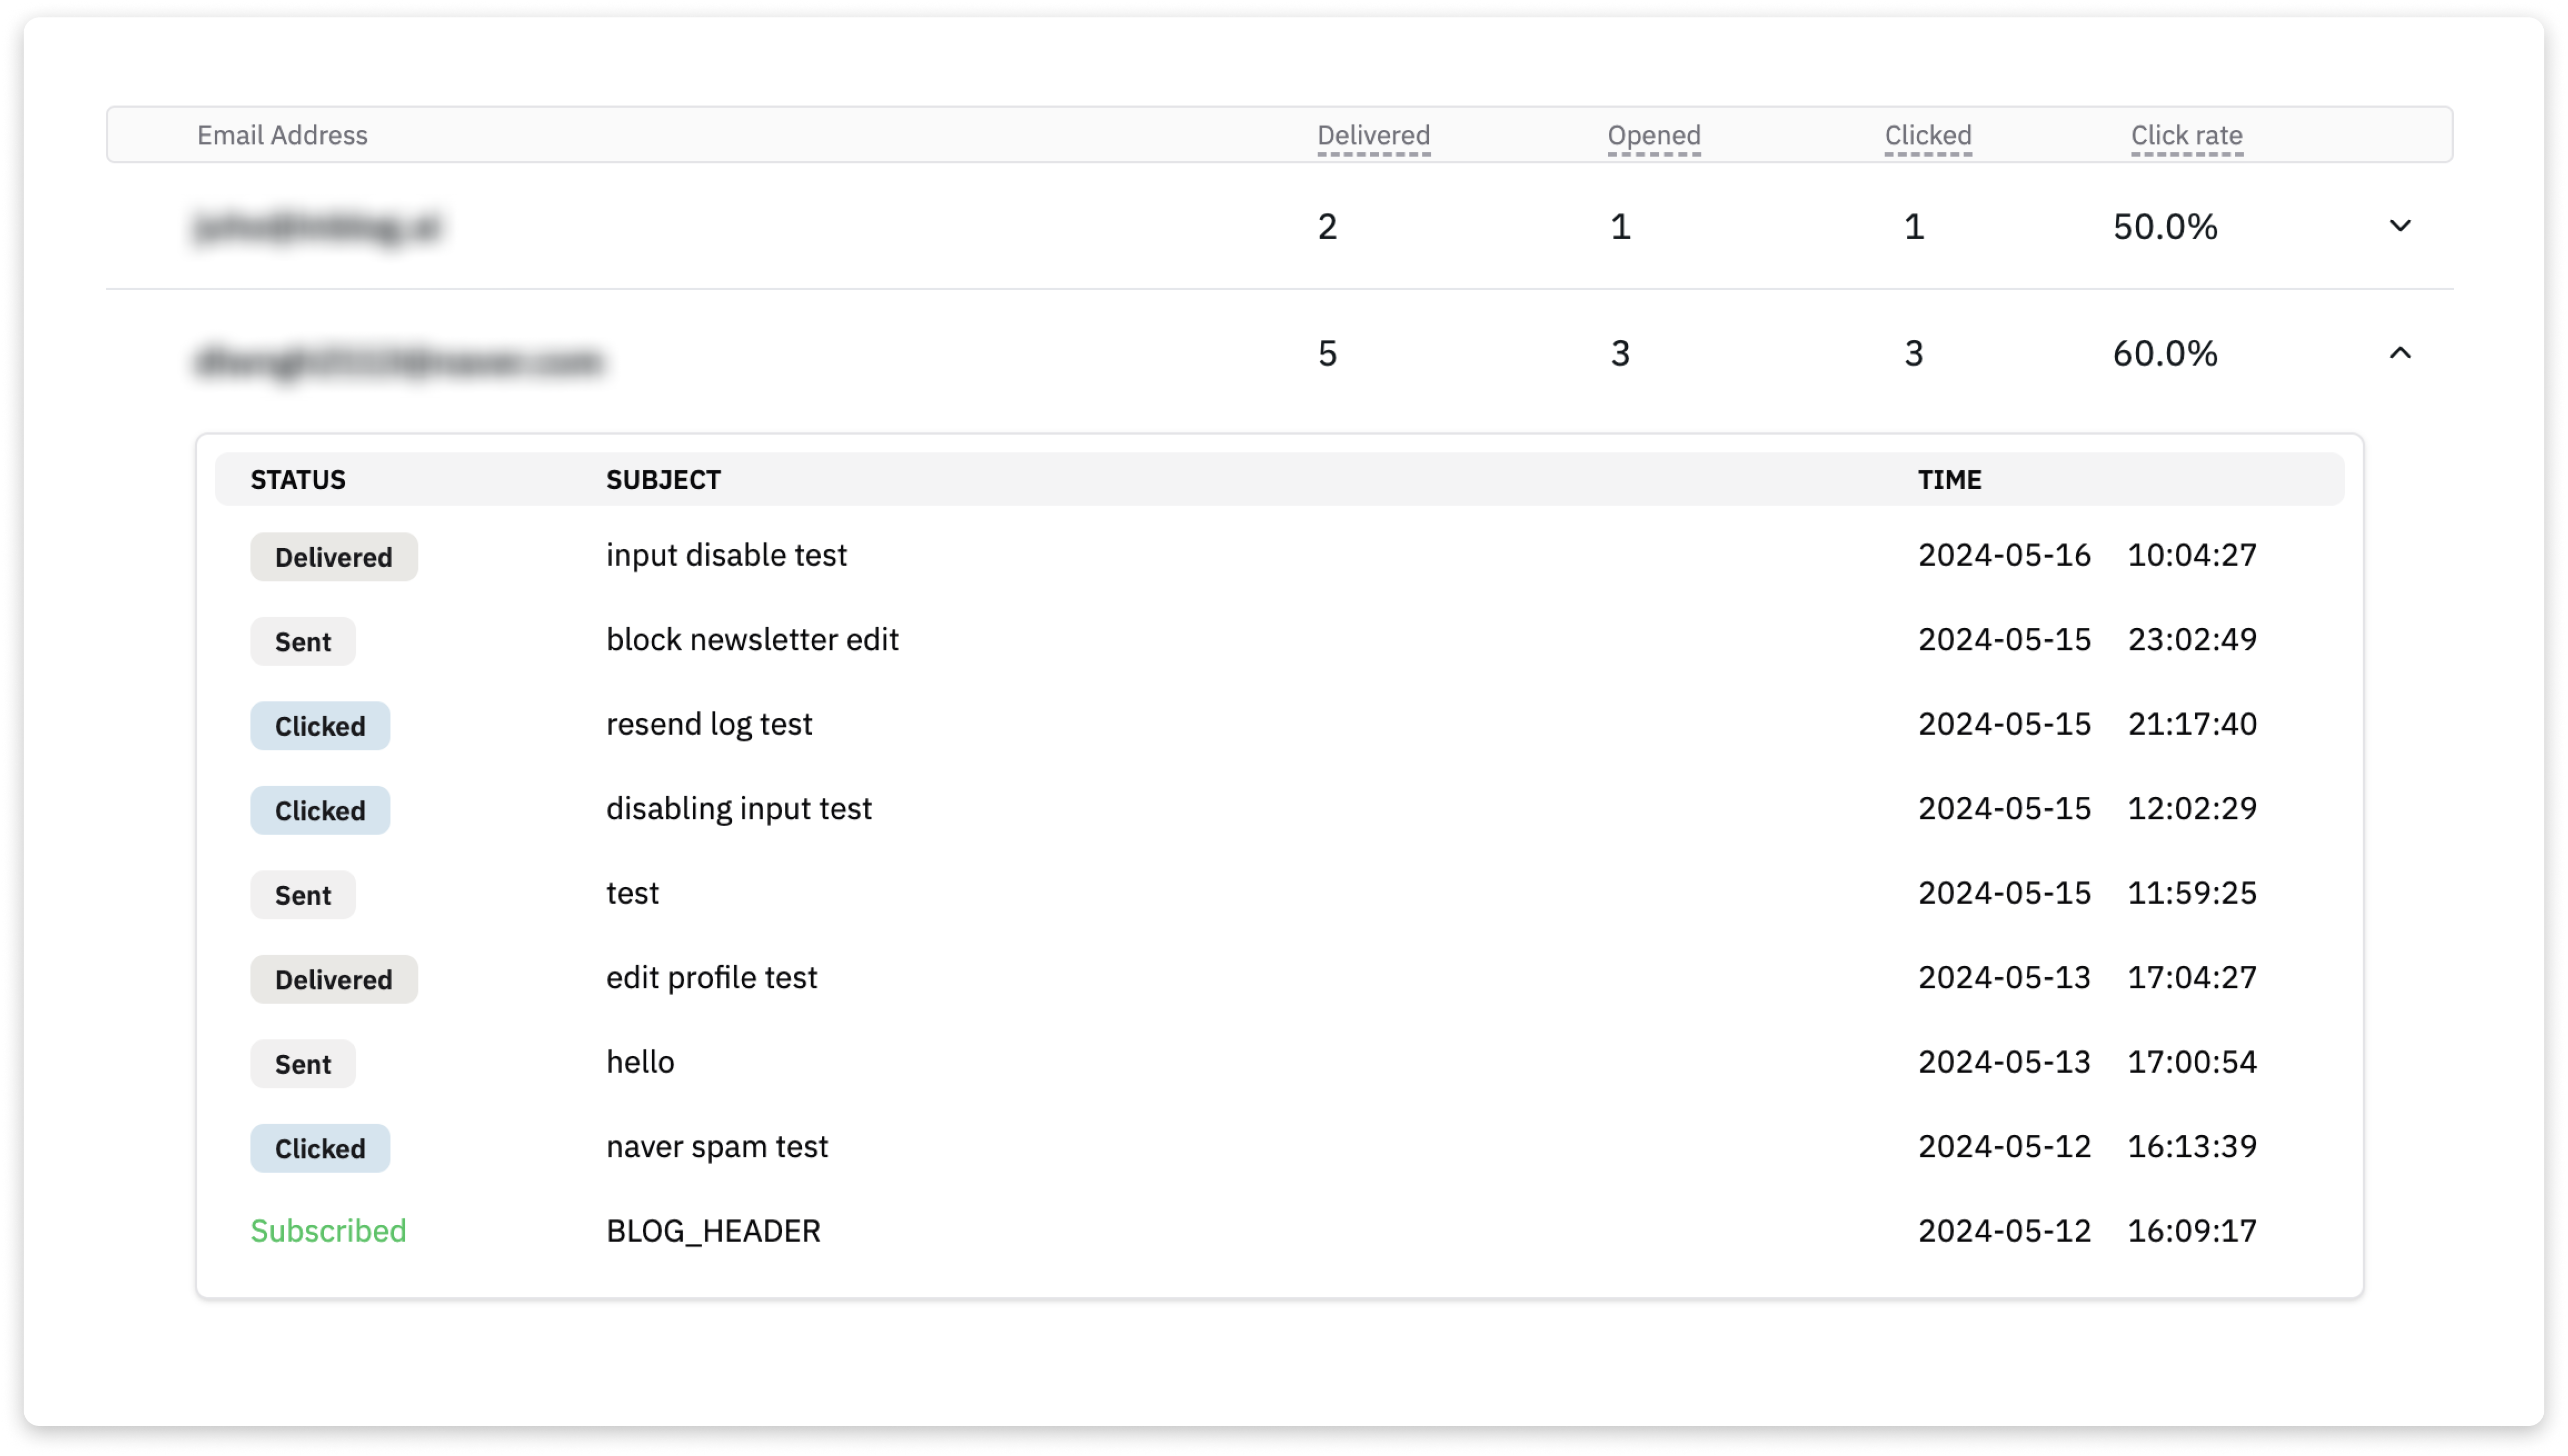Select the blurred second email address

click(399, 360)
